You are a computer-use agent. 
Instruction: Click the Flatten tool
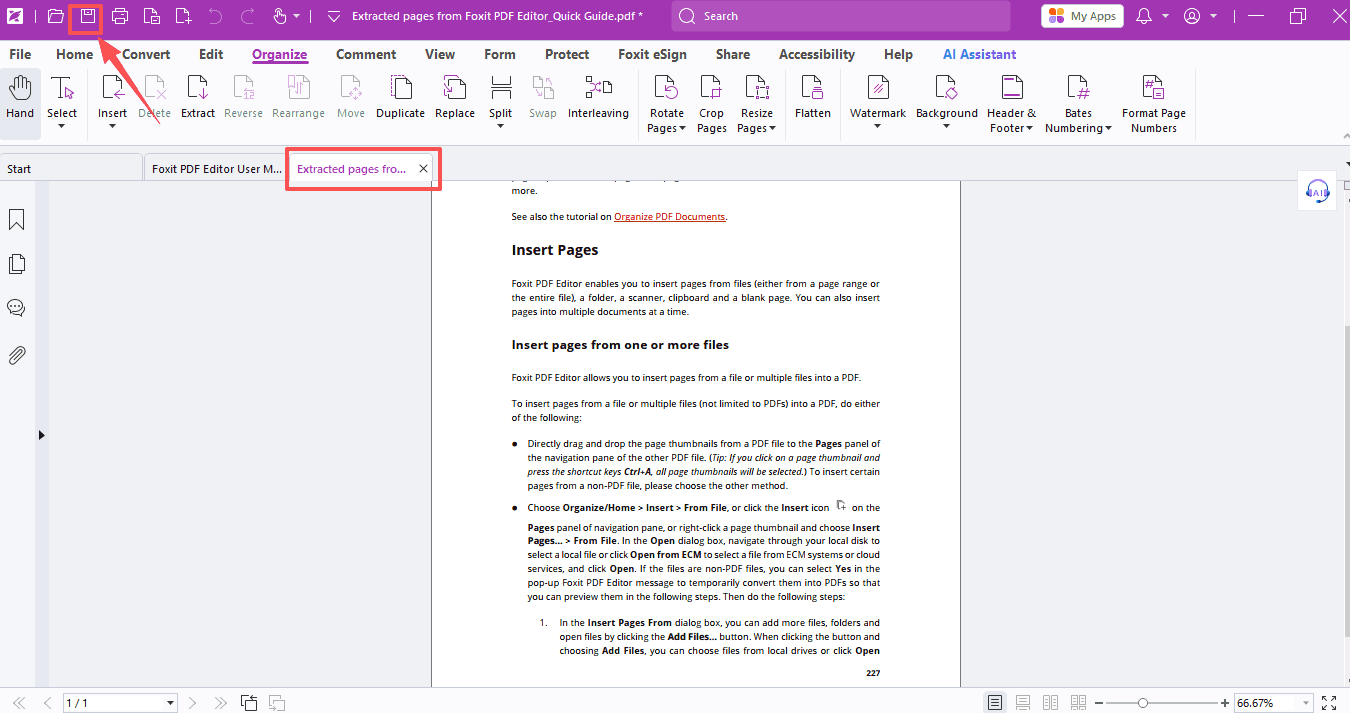tap(813, 98)
